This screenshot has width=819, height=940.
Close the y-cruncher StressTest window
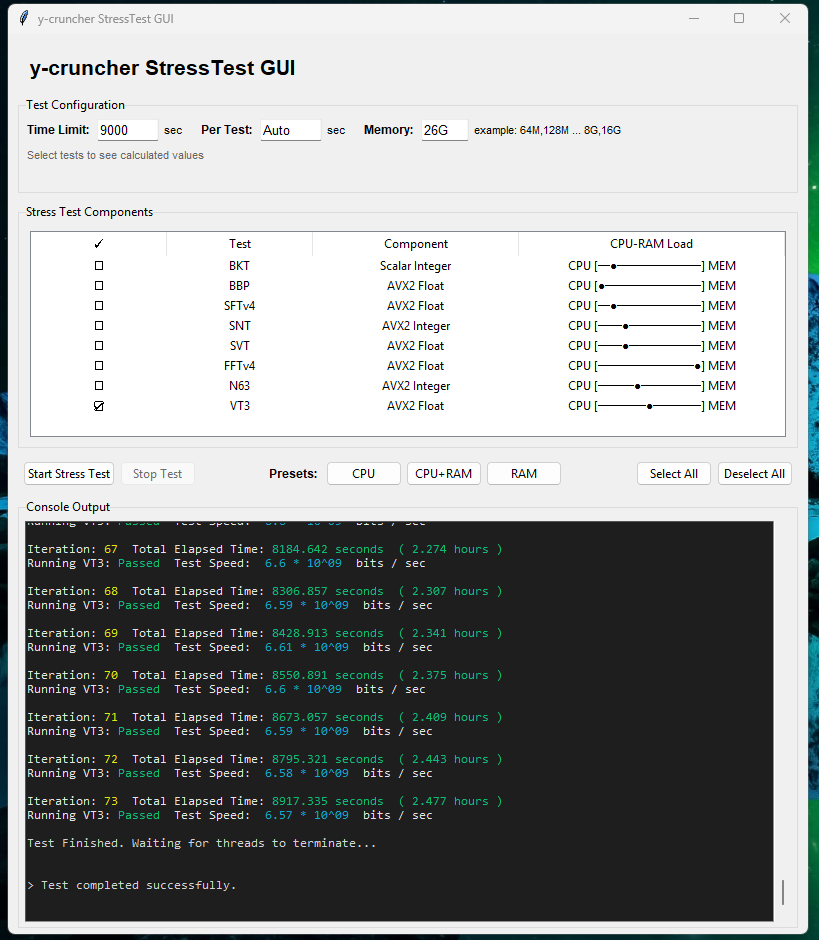785,19
